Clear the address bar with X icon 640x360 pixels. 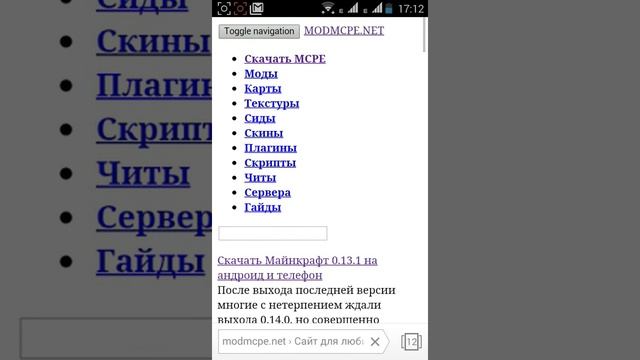[x=375, y=342]
